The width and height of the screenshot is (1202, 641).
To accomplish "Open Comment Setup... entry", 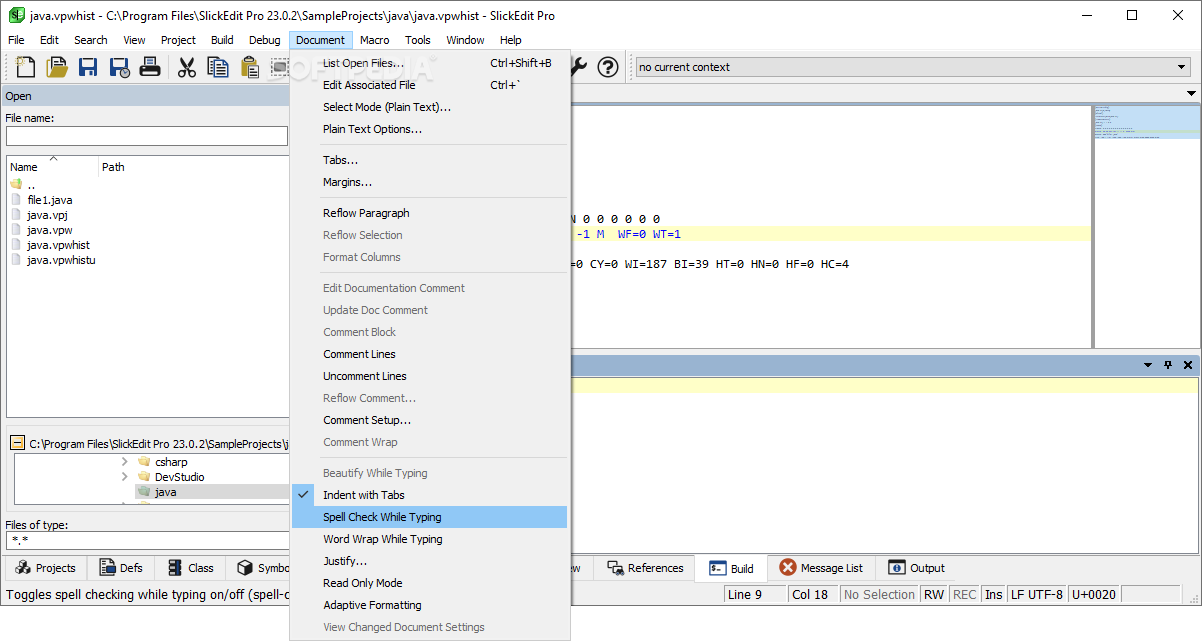I will 429,420.
